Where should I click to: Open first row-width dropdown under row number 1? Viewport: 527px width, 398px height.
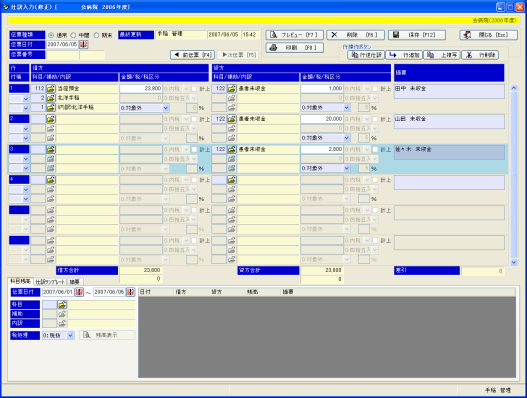click(x=26, y=99)
